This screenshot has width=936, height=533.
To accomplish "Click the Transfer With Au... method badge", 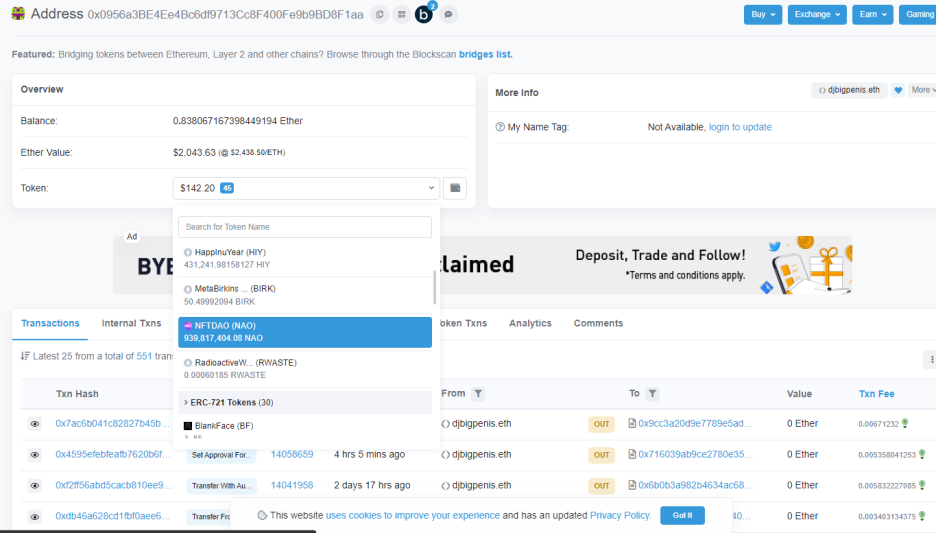I will tap(221, 486).
